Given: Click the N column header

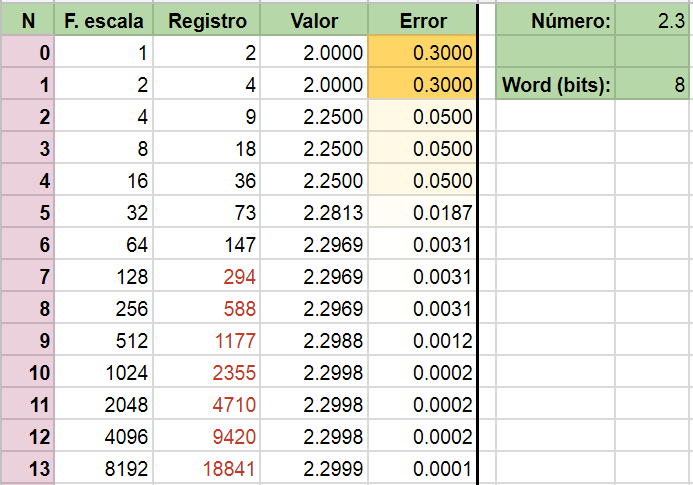Looking at the screenshot, I should (x=28, y=20).
